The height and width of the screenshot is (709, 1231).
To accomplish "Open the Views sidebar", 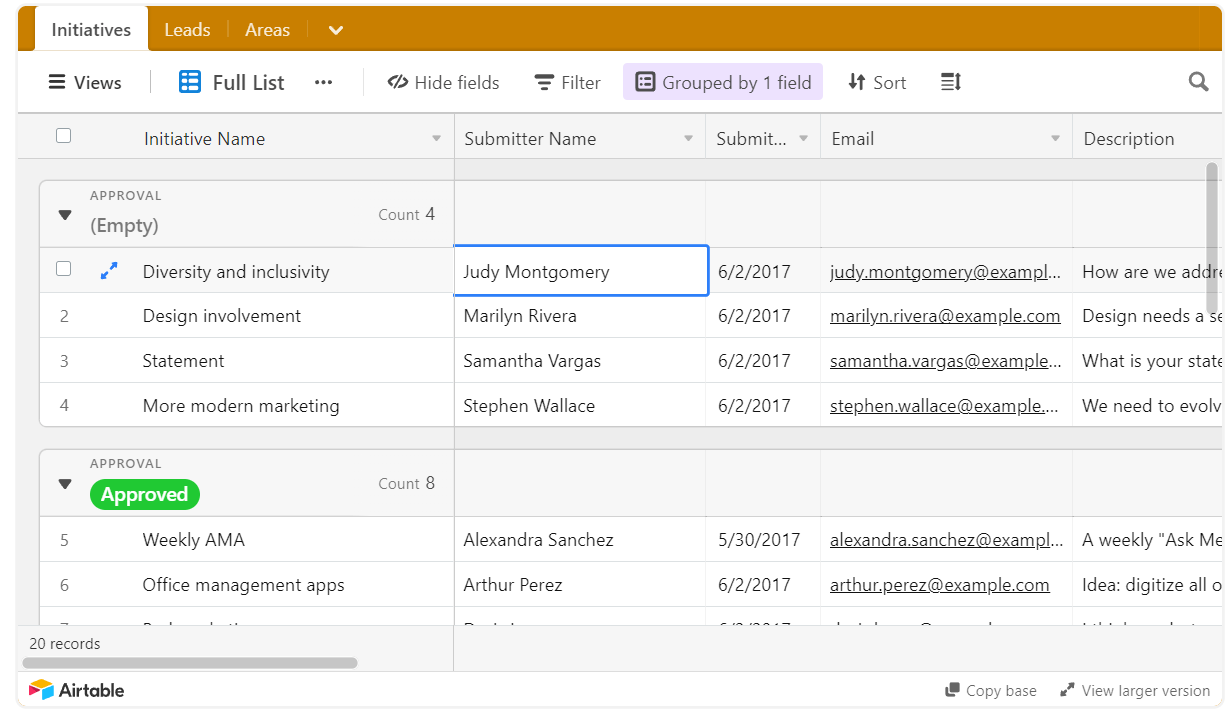I will (x=84, y=81).
